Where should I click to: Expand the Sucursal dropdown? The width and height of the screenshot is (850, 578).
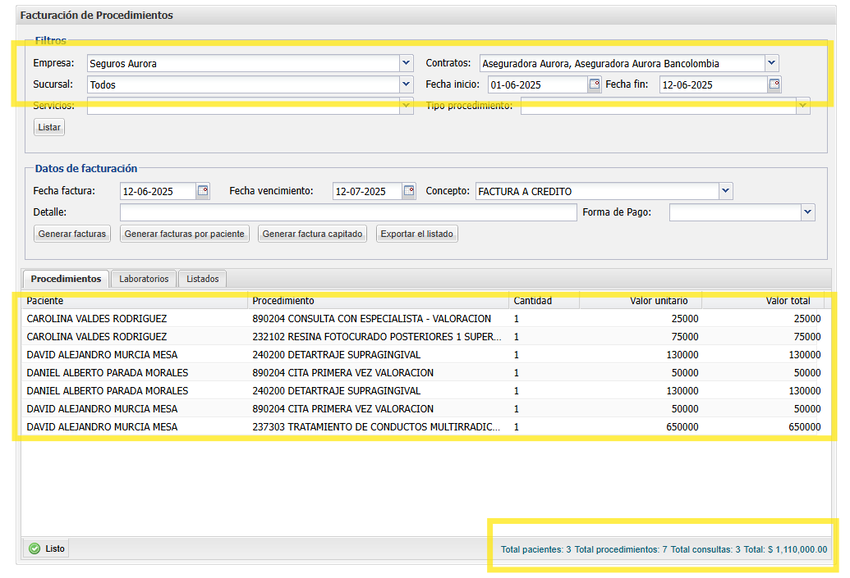(x=406, y=85)
